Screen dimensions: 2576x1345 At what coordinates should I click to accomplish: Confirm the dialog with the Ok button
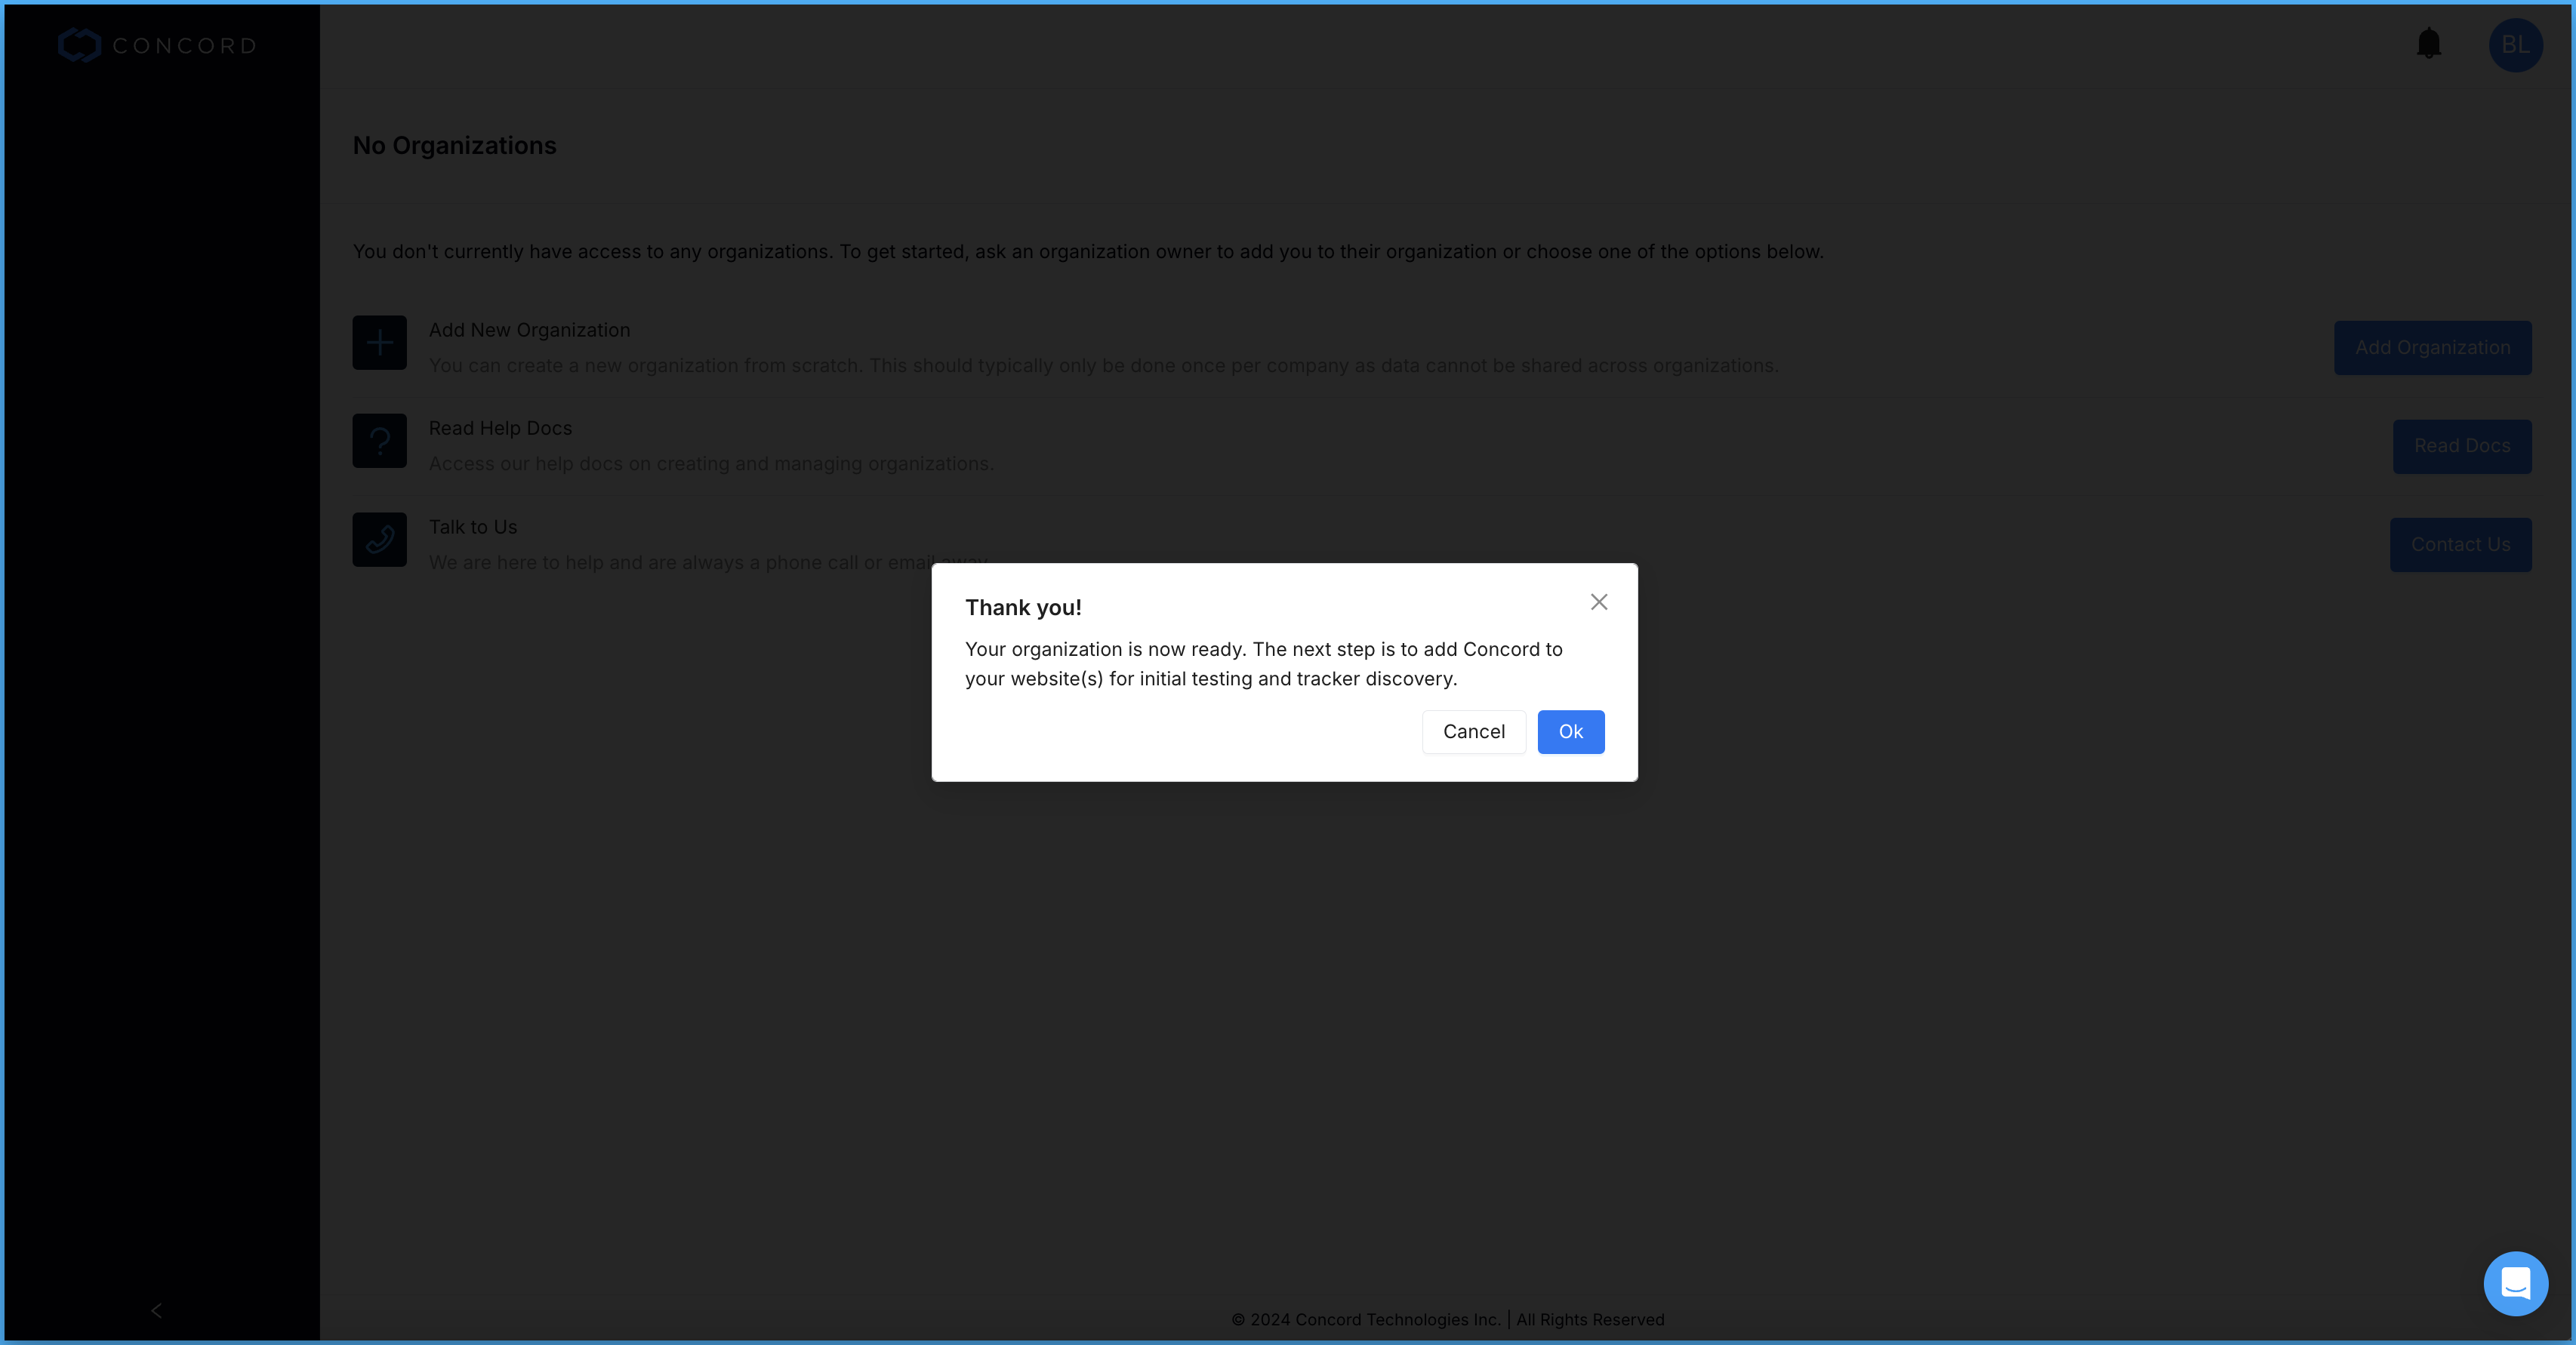1570,731
